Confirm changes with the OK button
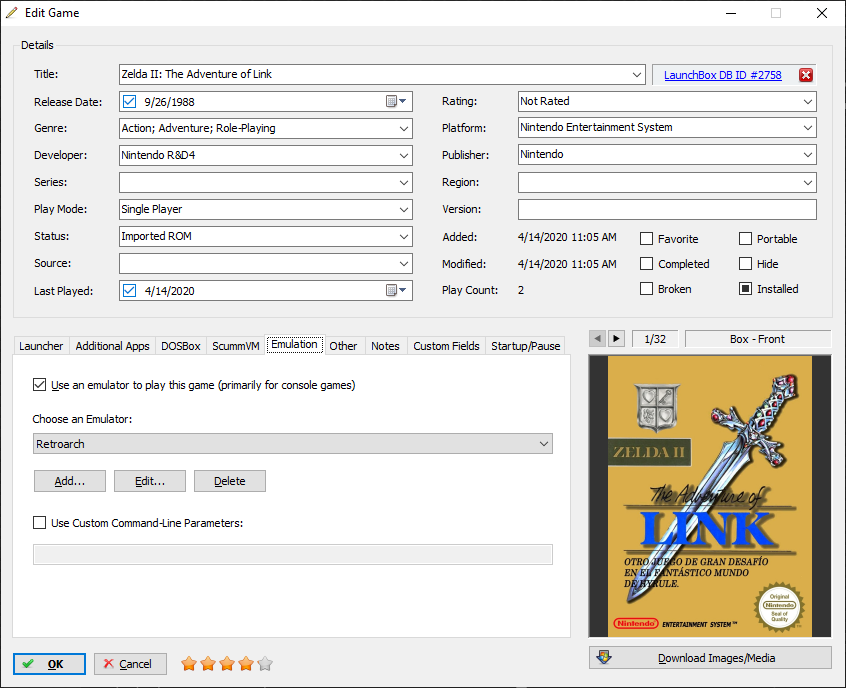The width and height of the screenshot is (846, 688). (x=49, y=664)
